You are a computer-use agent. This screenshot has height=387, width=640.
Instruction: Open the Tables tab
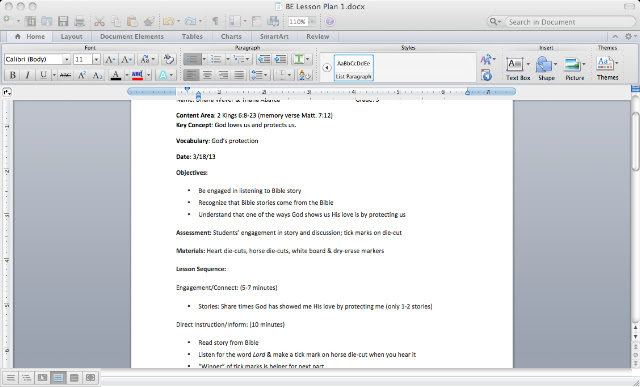click(x=192, y=37)
